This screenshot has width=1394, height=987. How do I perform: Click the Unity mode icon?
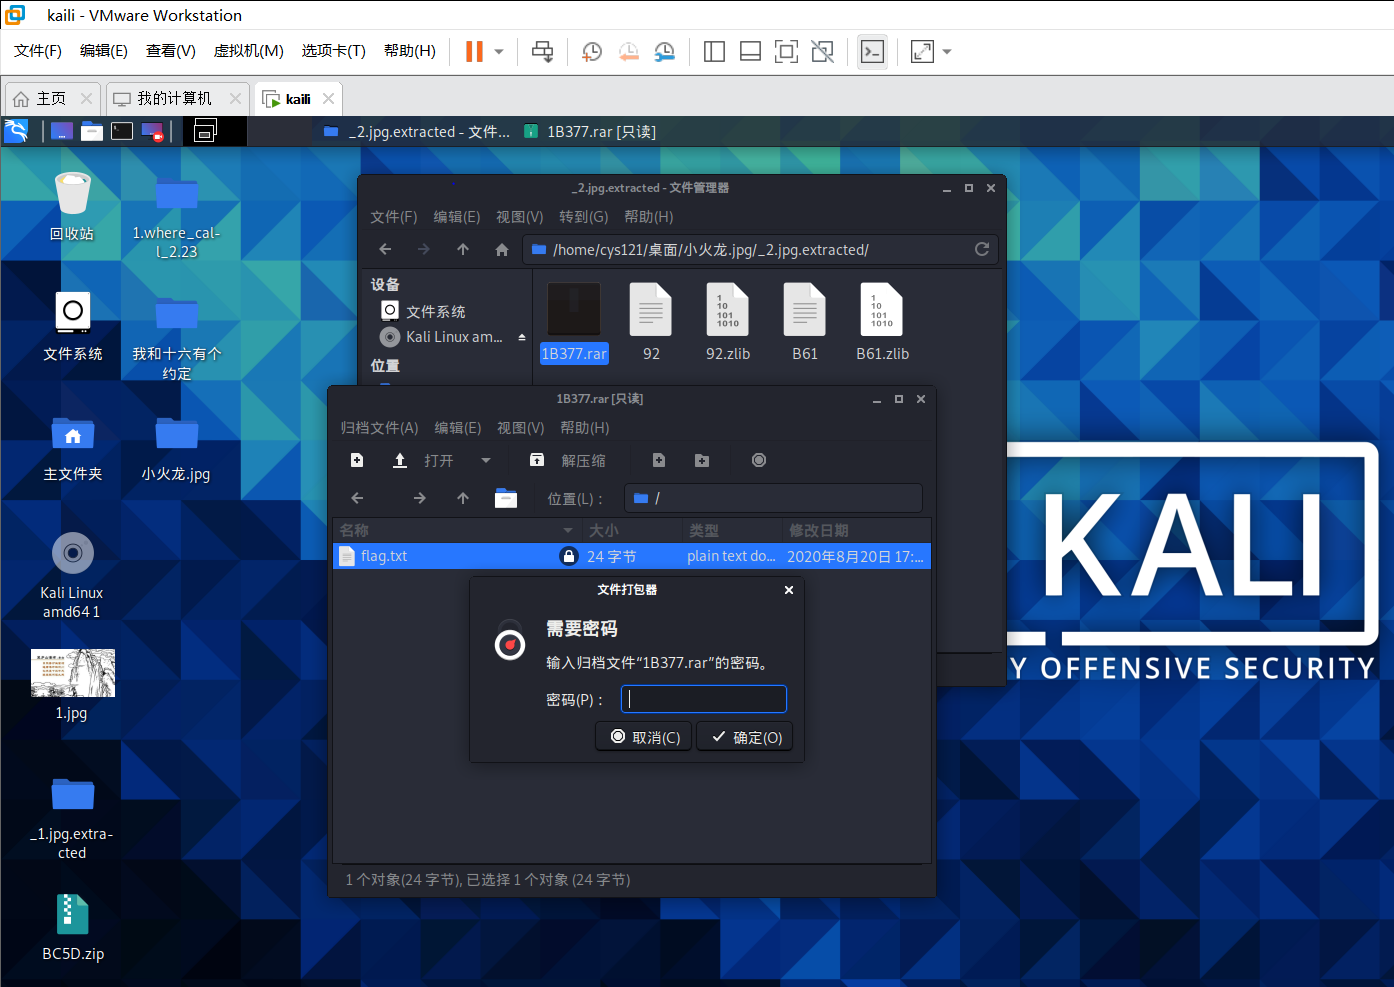(x=822, y=51)
